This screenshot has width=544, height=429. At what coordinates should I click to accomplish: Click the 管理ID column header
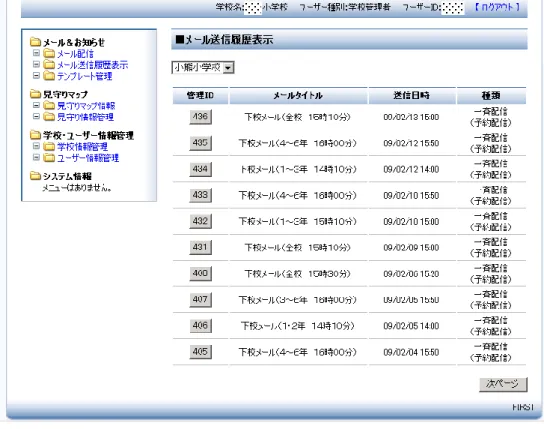201,95
